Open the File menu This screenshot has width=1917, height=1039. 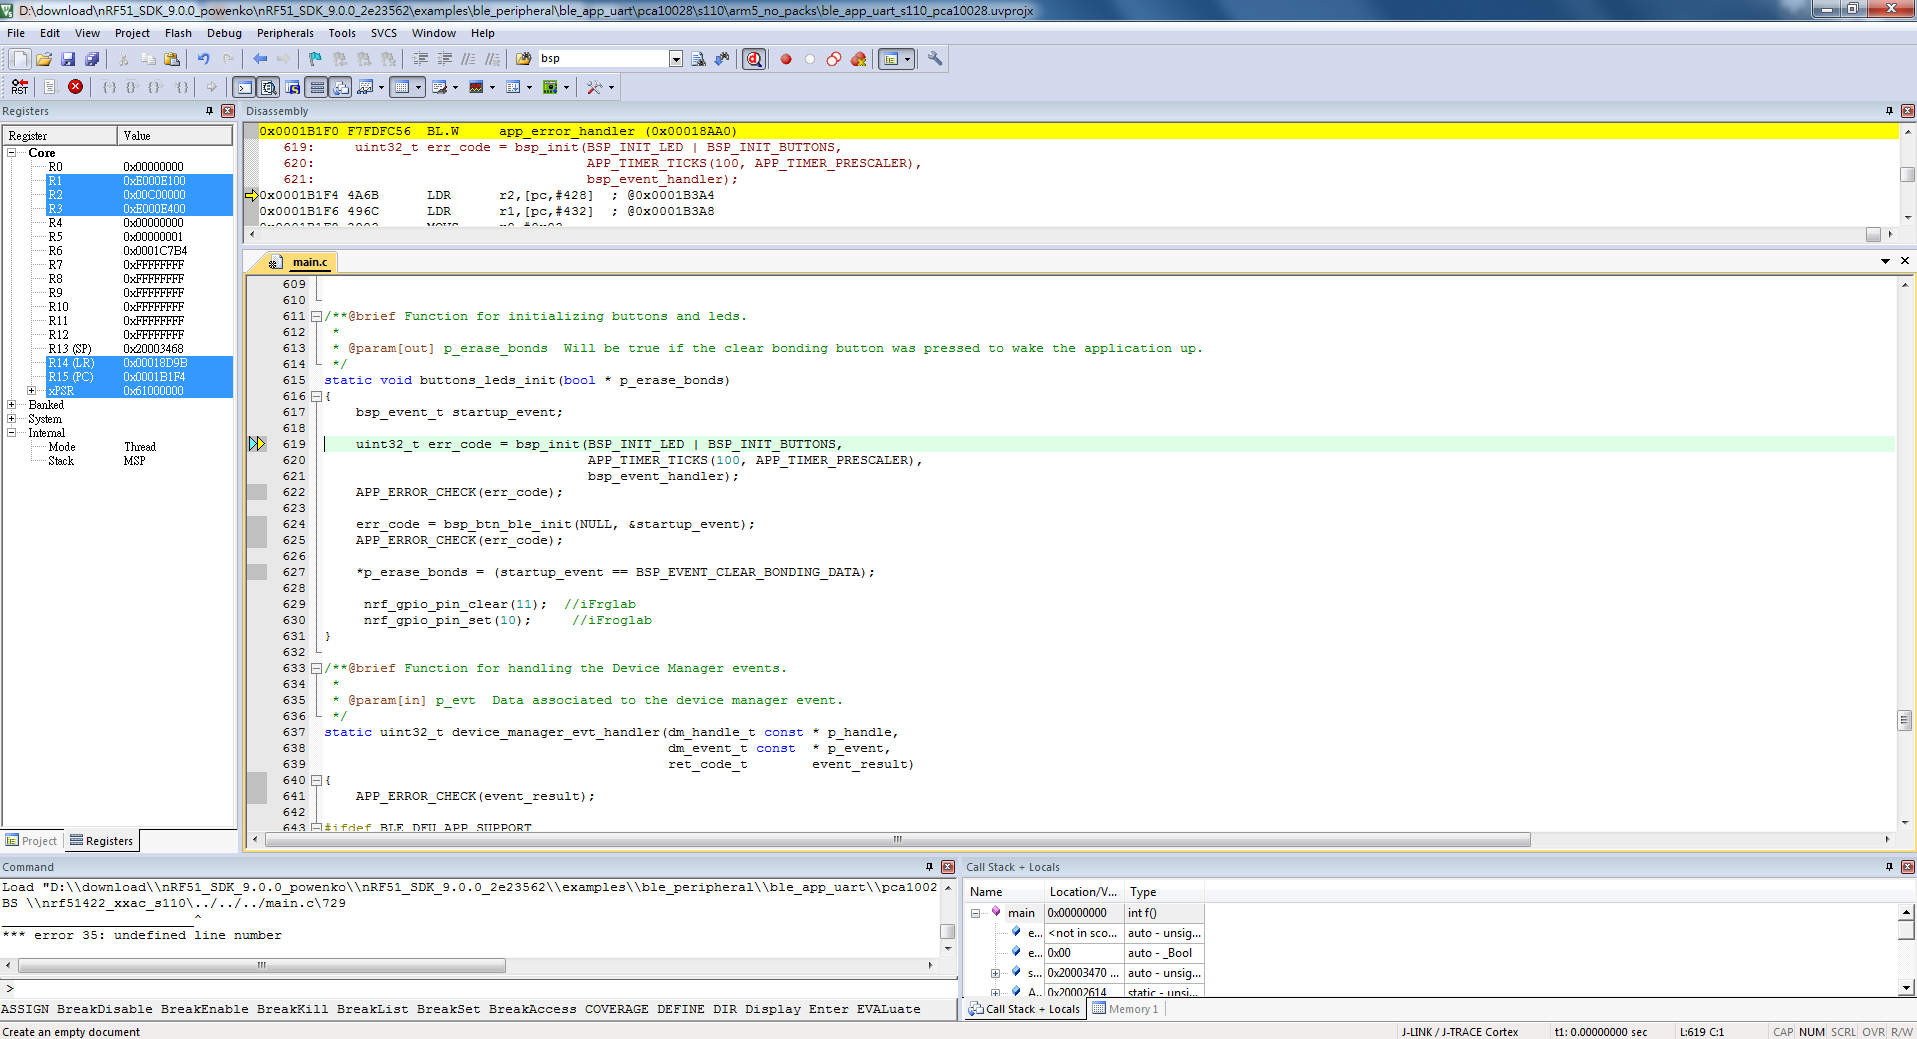[16, 33]
